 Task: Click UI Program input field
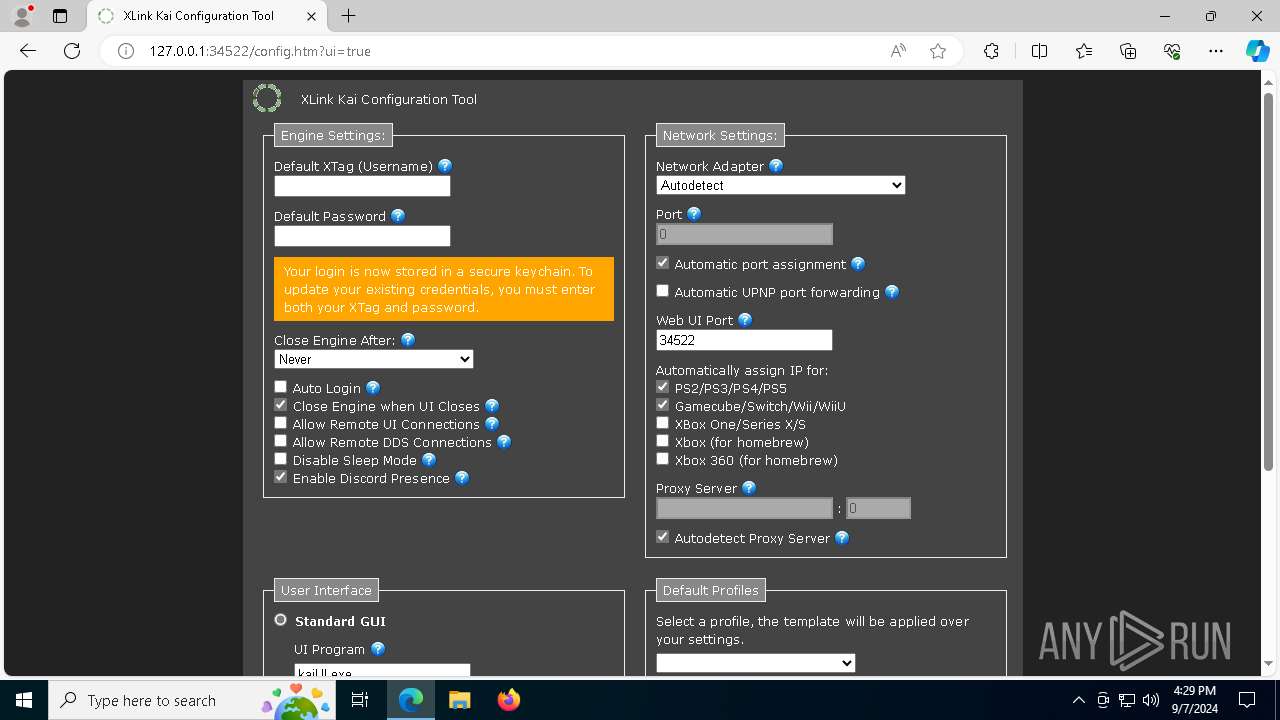coord(382,671)
